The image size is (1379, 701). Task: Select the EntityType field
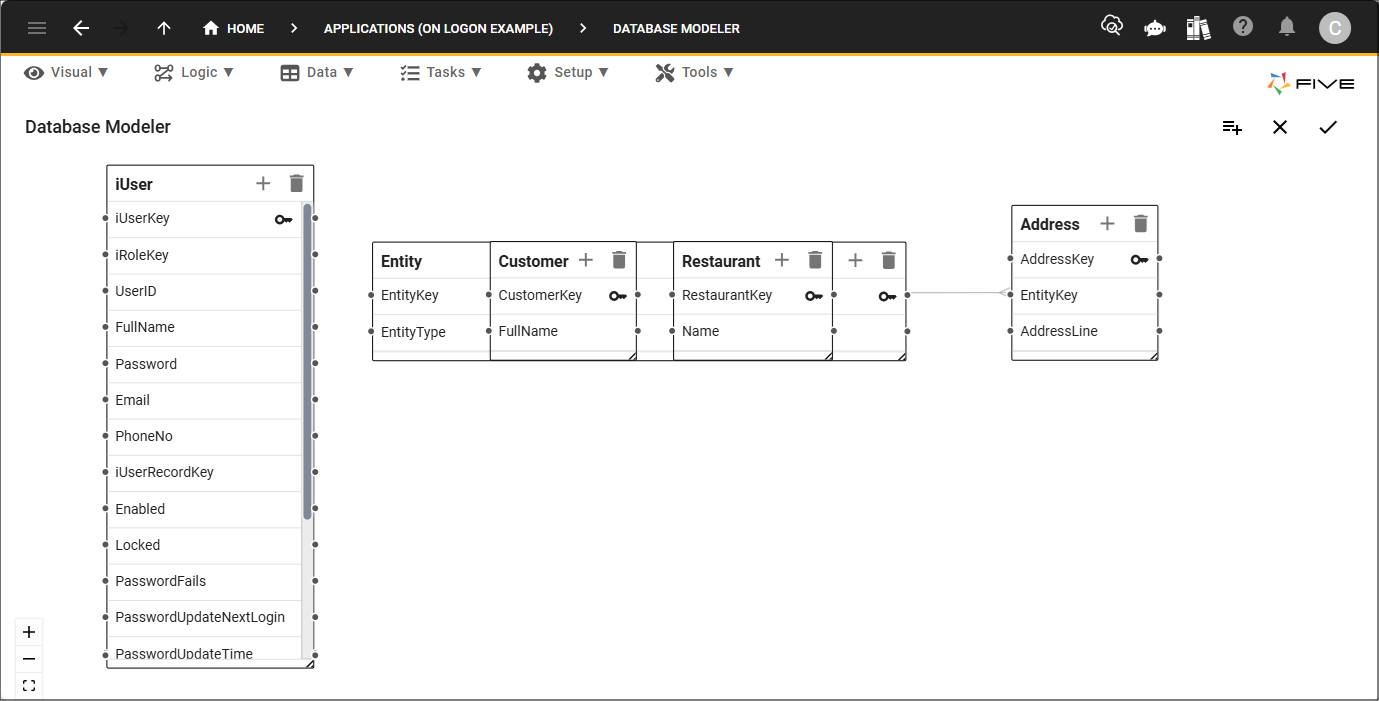(x=431, y=332)
